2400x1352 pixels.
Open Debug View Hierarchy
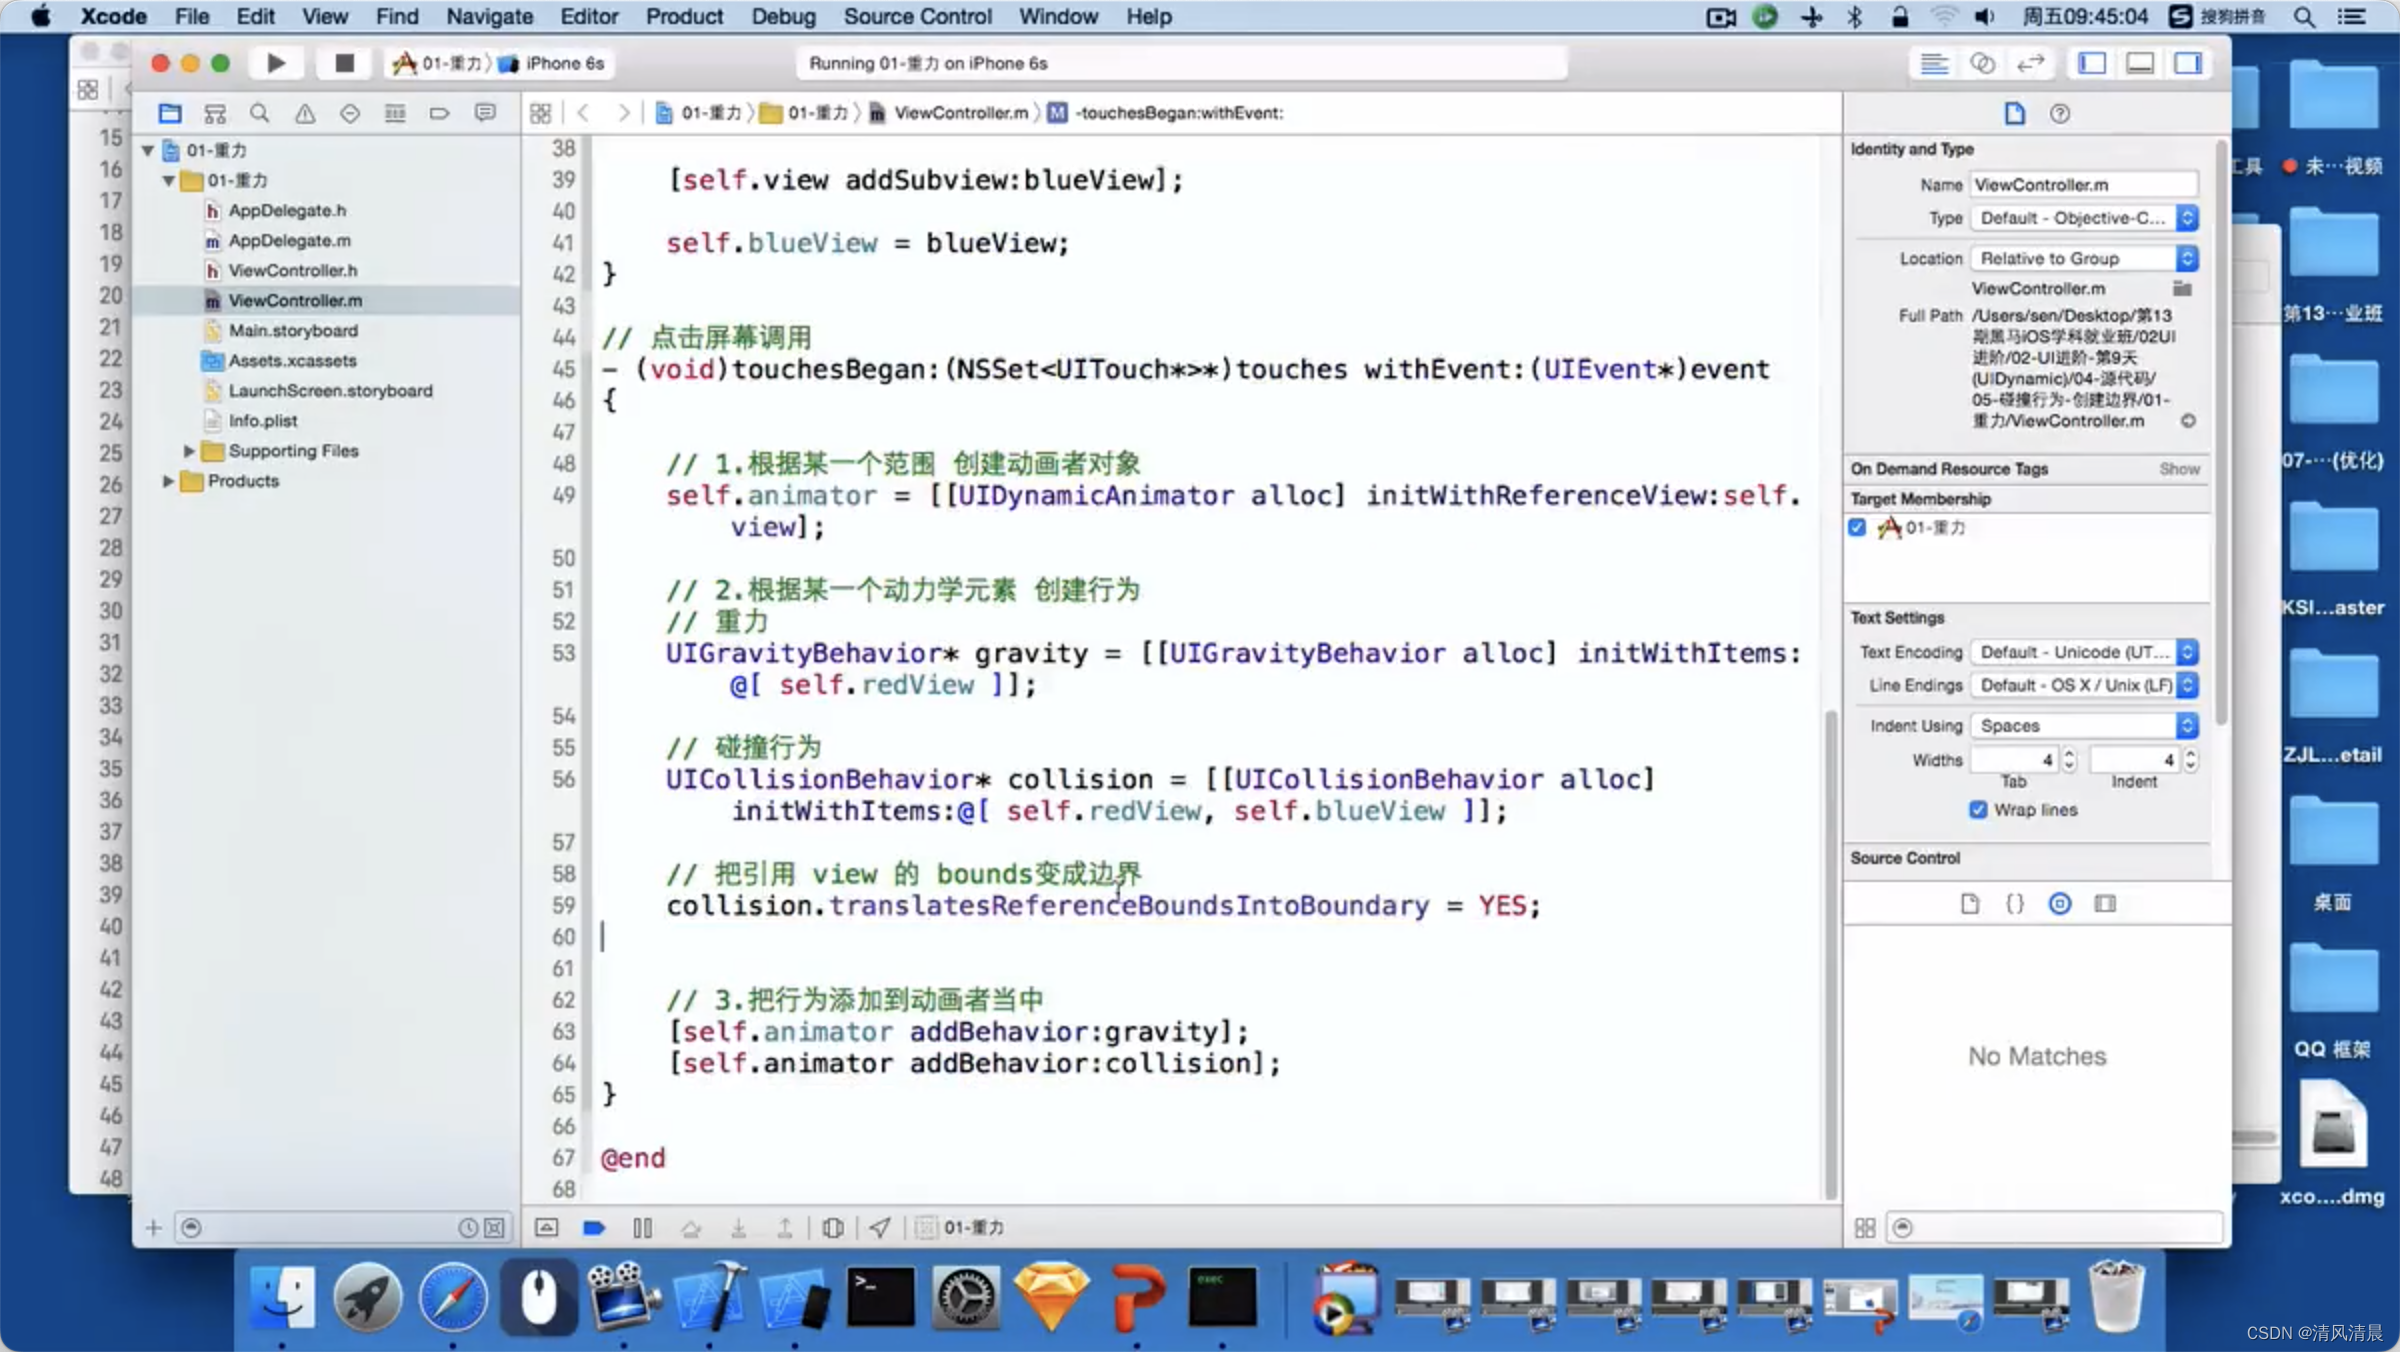832,1227
